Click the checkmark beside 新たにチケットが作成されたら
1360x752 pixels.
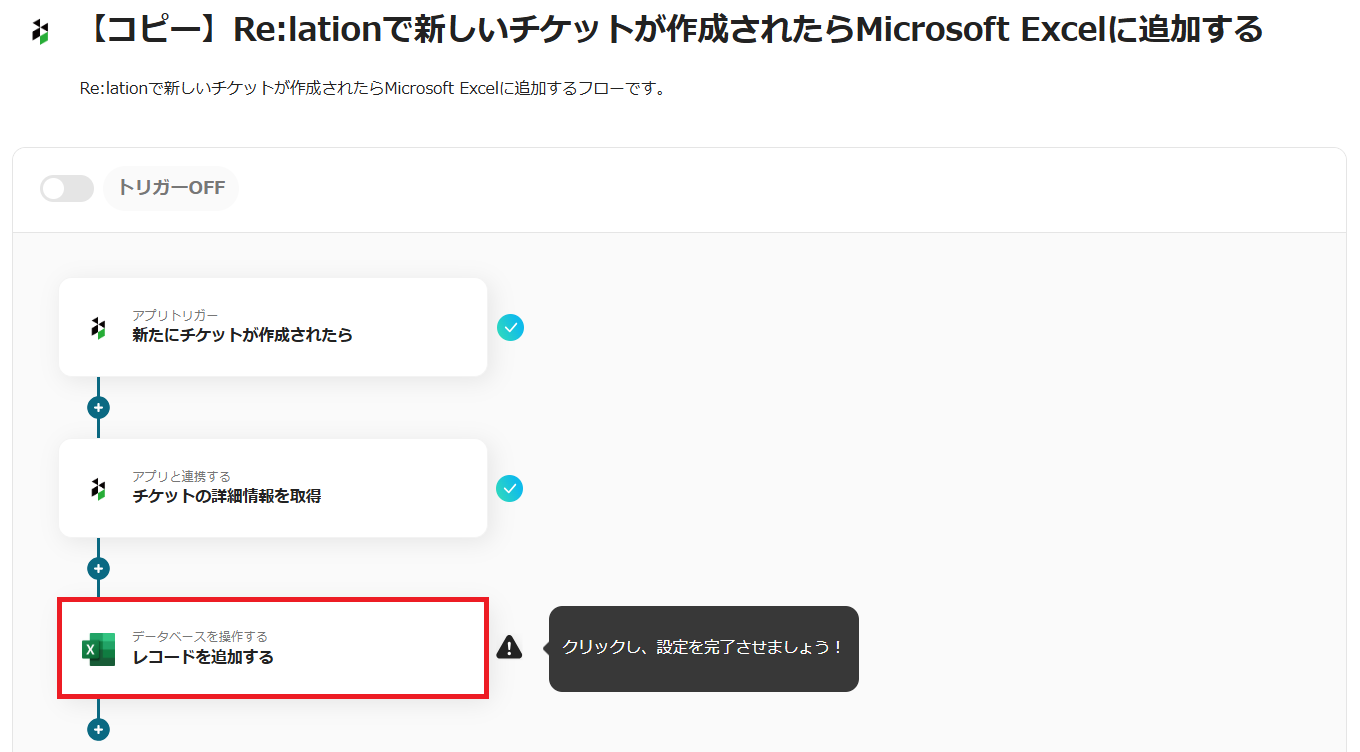tap(510, 327)
